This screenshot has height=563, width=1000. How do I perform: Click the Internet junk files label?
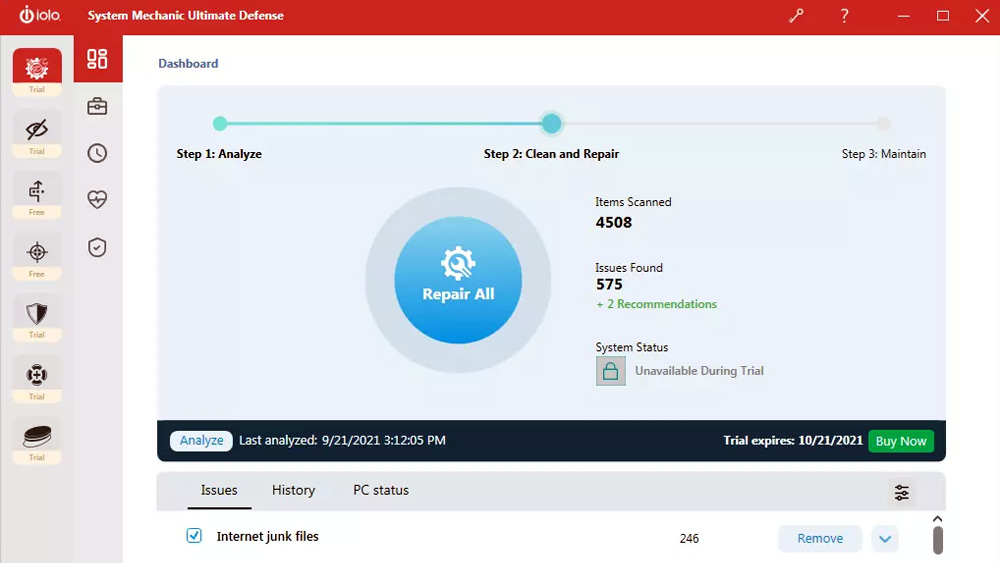267,536
